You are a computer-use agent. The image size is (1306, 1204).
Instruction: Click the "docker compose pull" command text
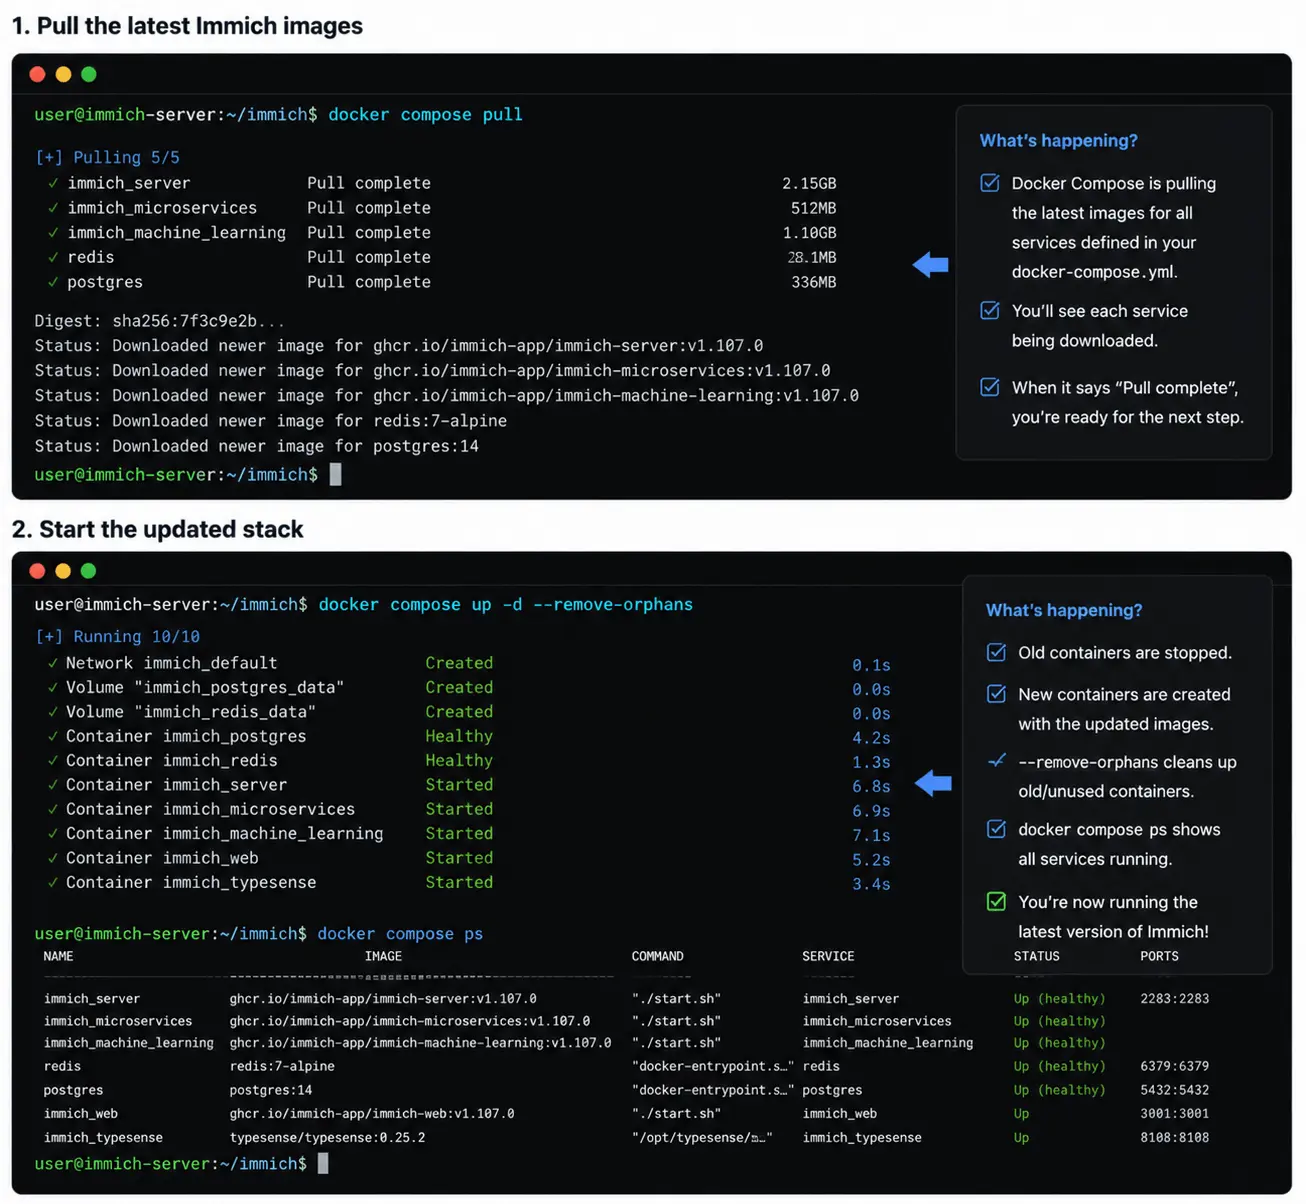tap(425, 115)
